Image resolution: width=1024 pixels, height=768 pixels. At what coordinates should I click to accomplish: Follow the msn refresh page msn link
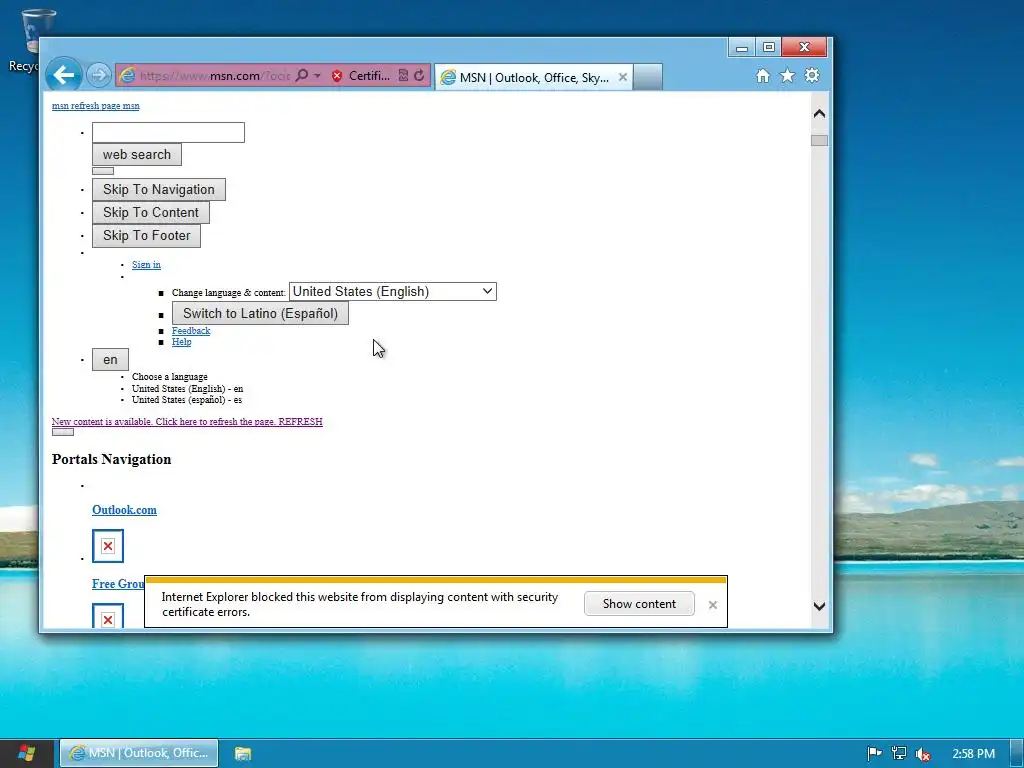coord(95,106)
